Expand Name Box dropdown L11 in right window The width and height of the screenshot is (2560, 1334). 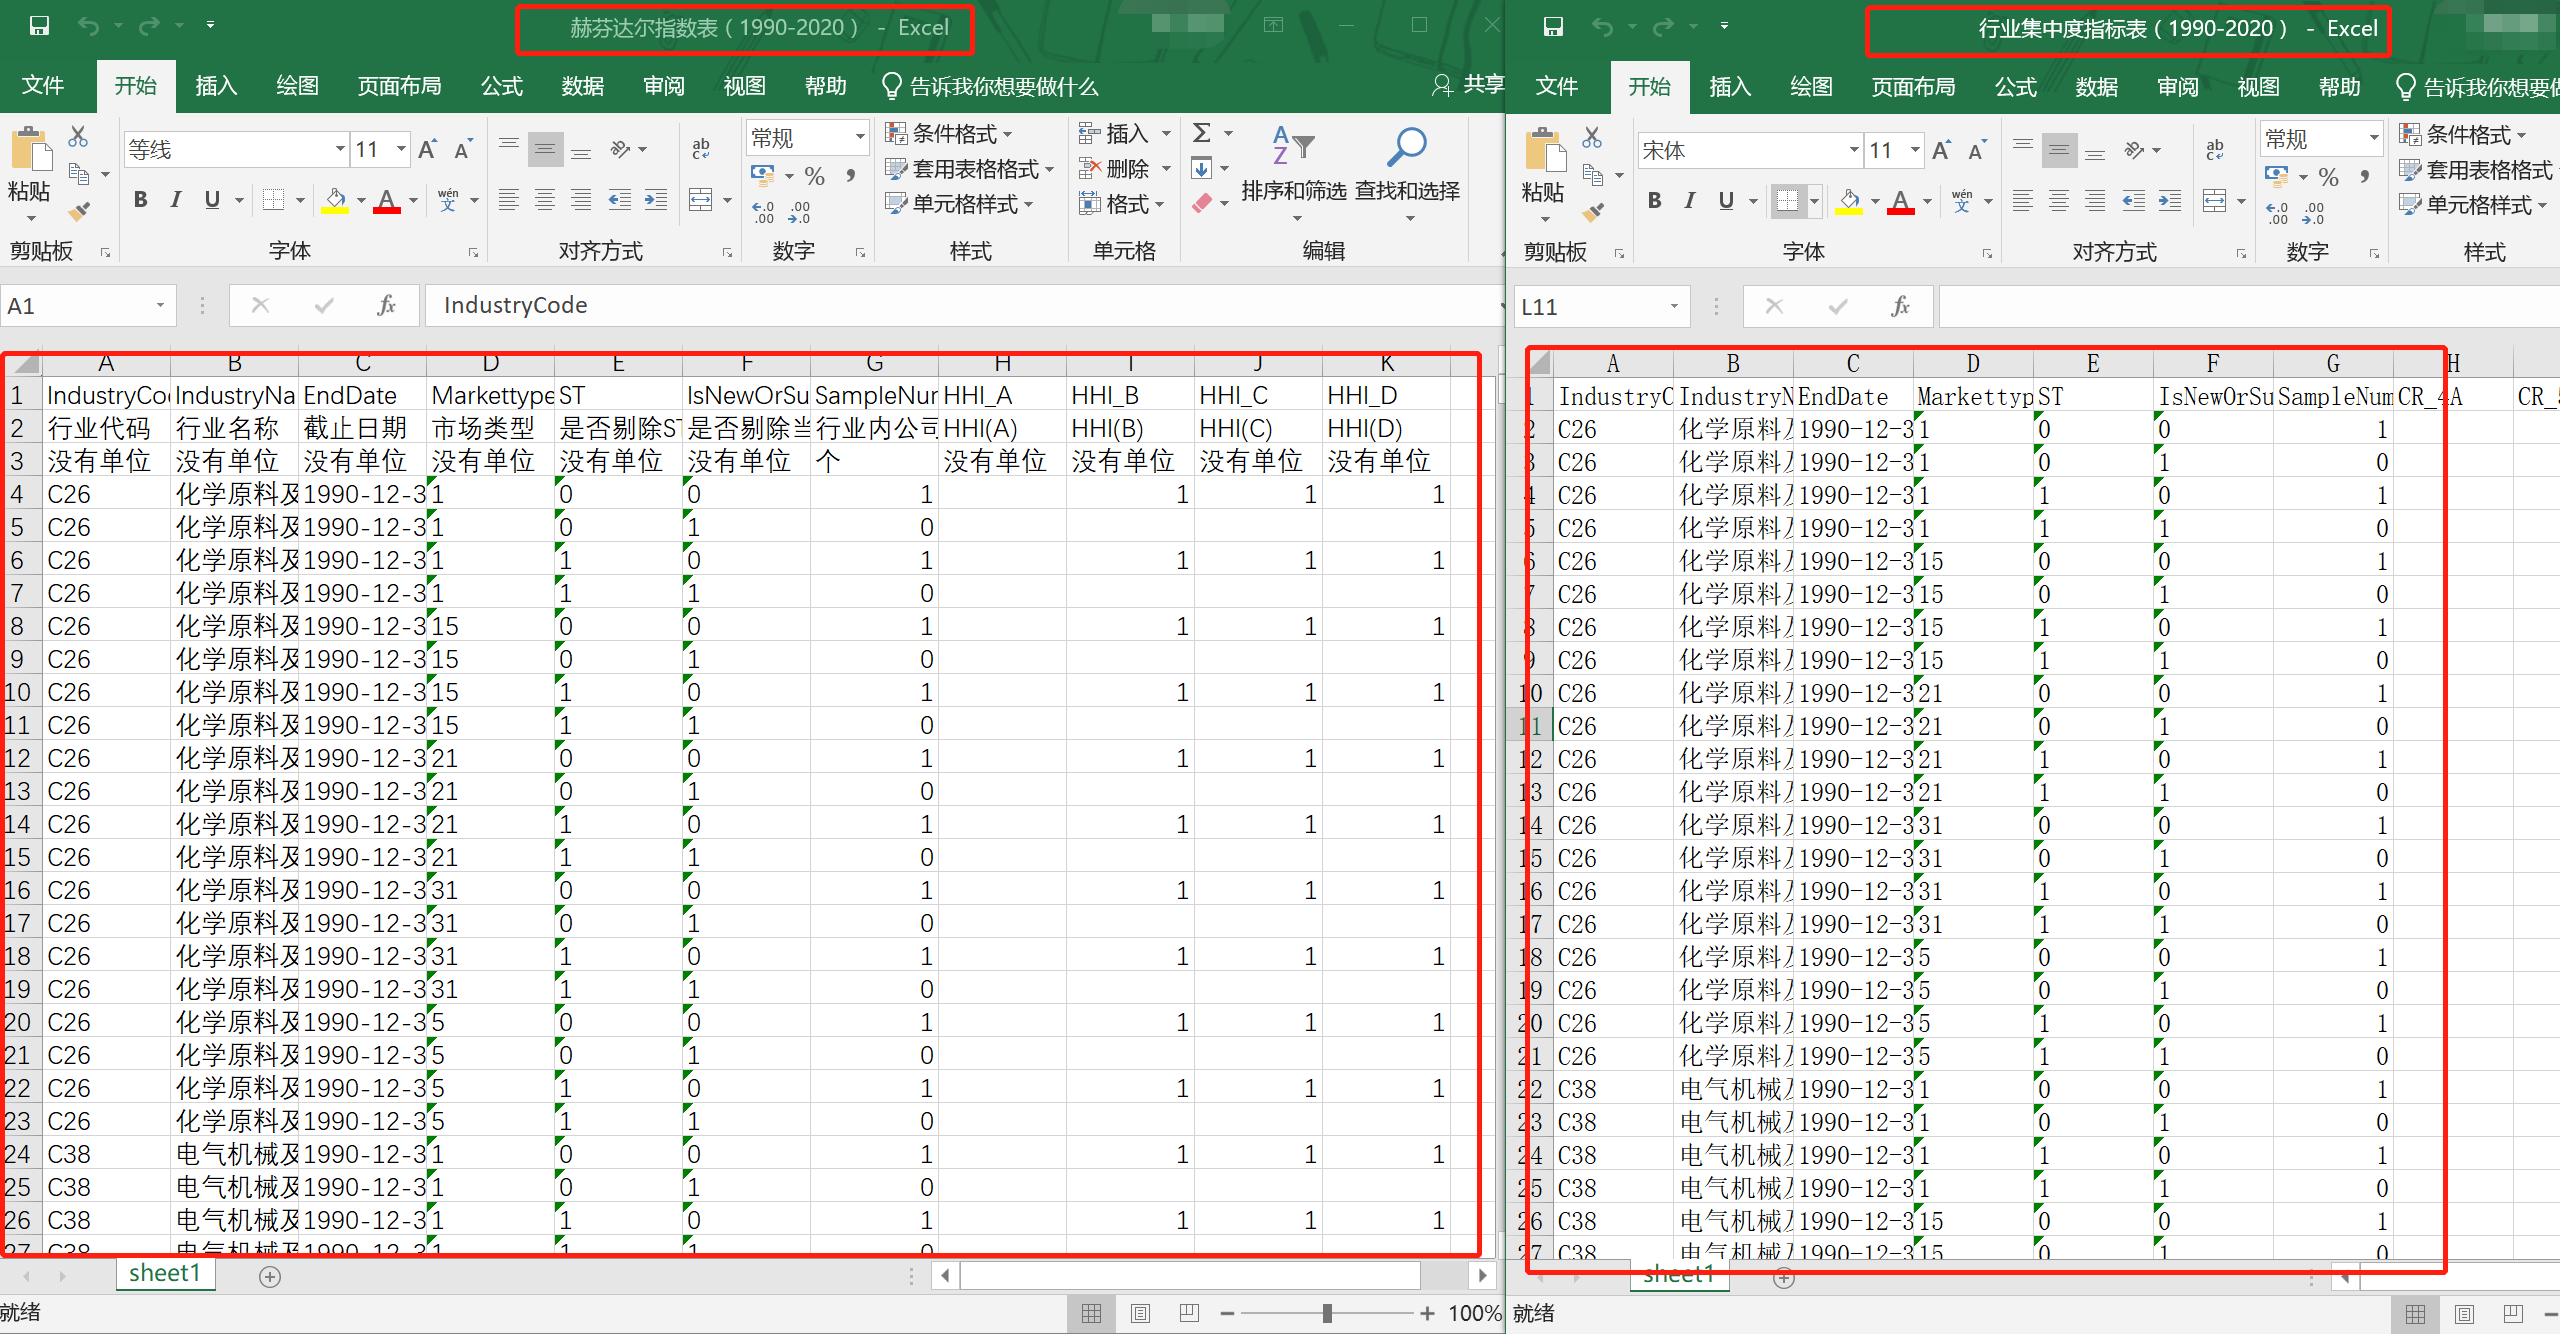1674,306
